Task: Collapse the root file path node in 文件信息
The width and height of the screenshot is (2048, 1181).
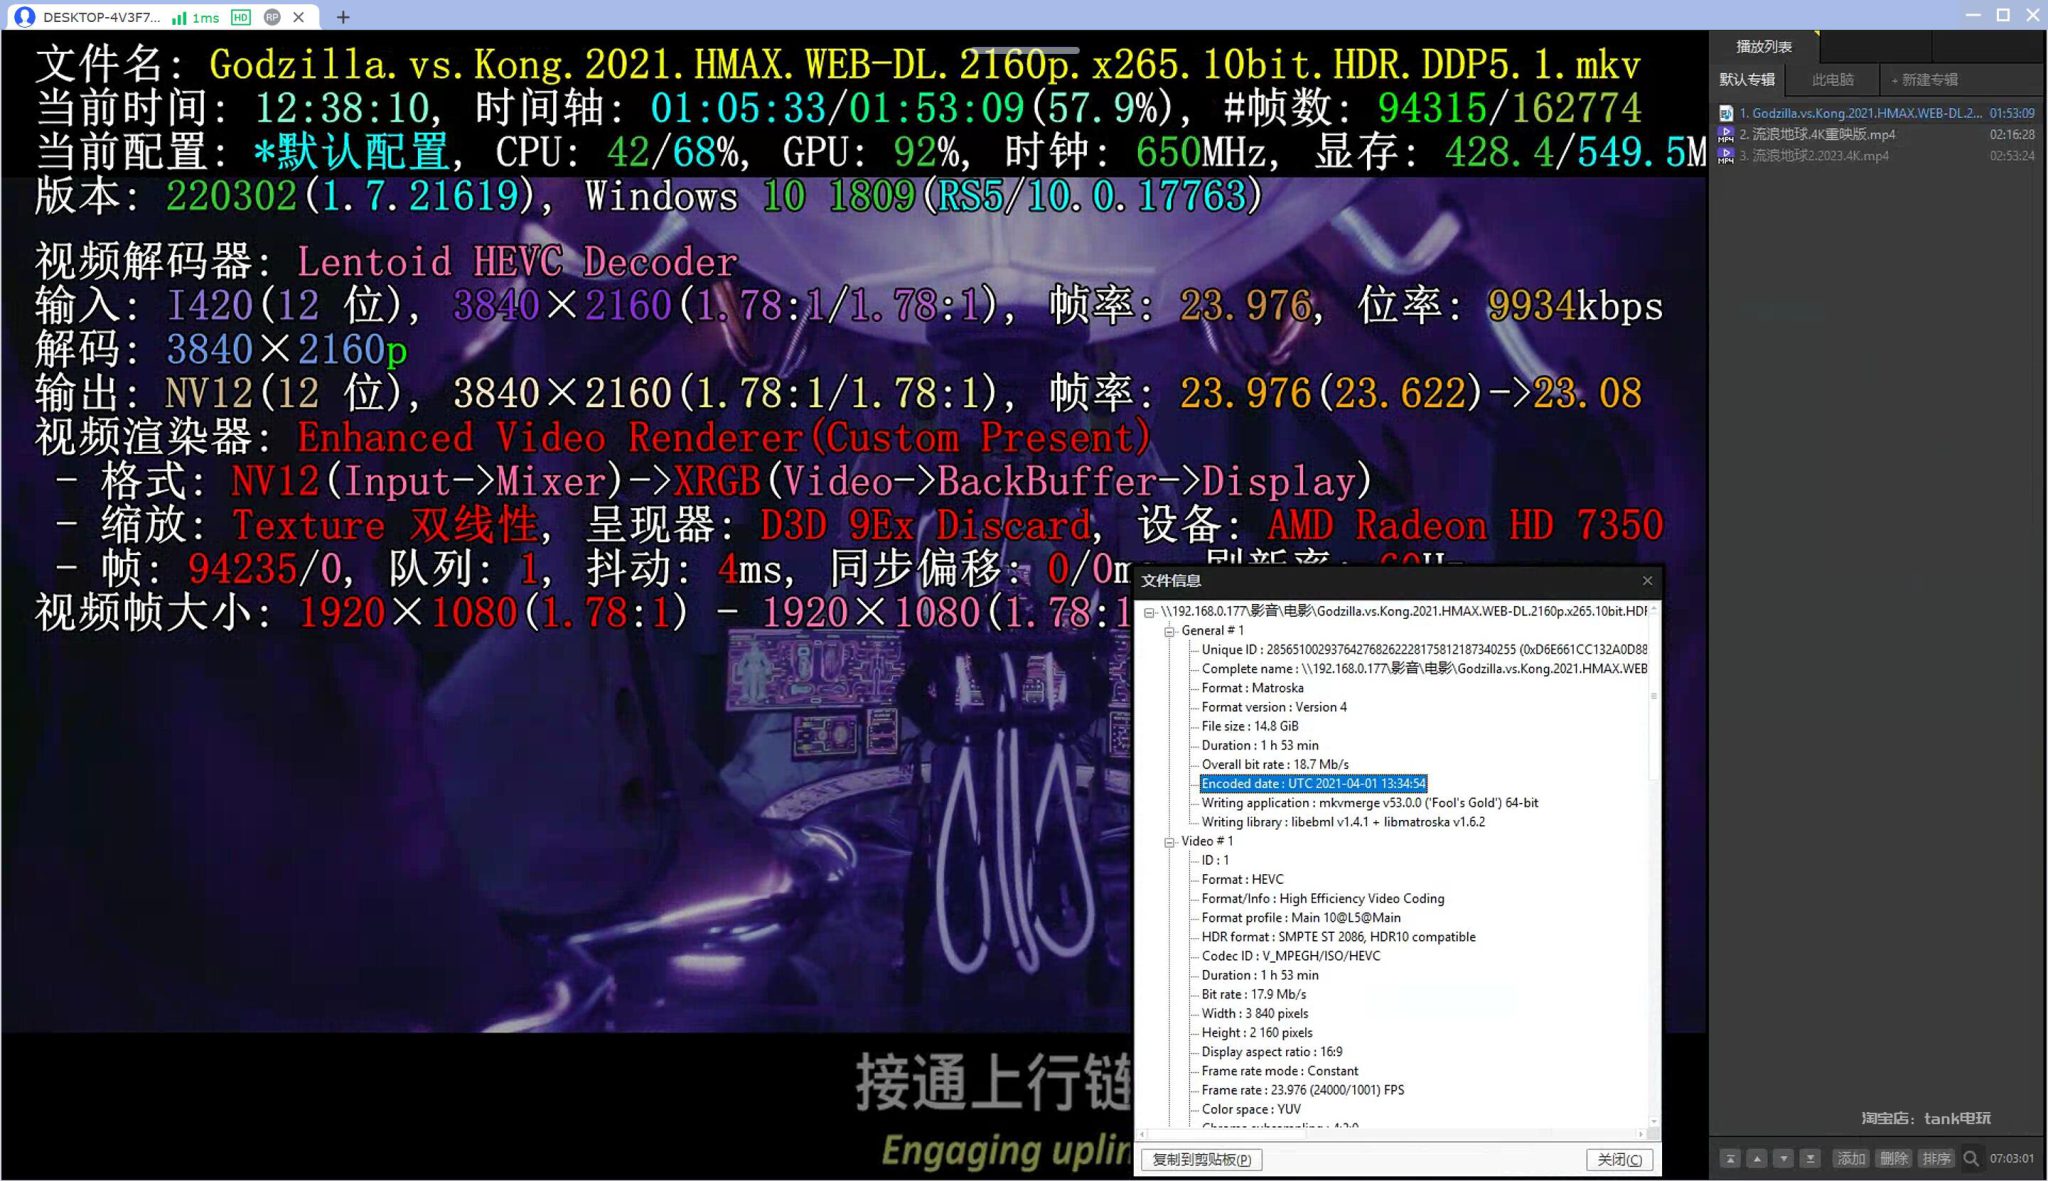Action: 1147,610
